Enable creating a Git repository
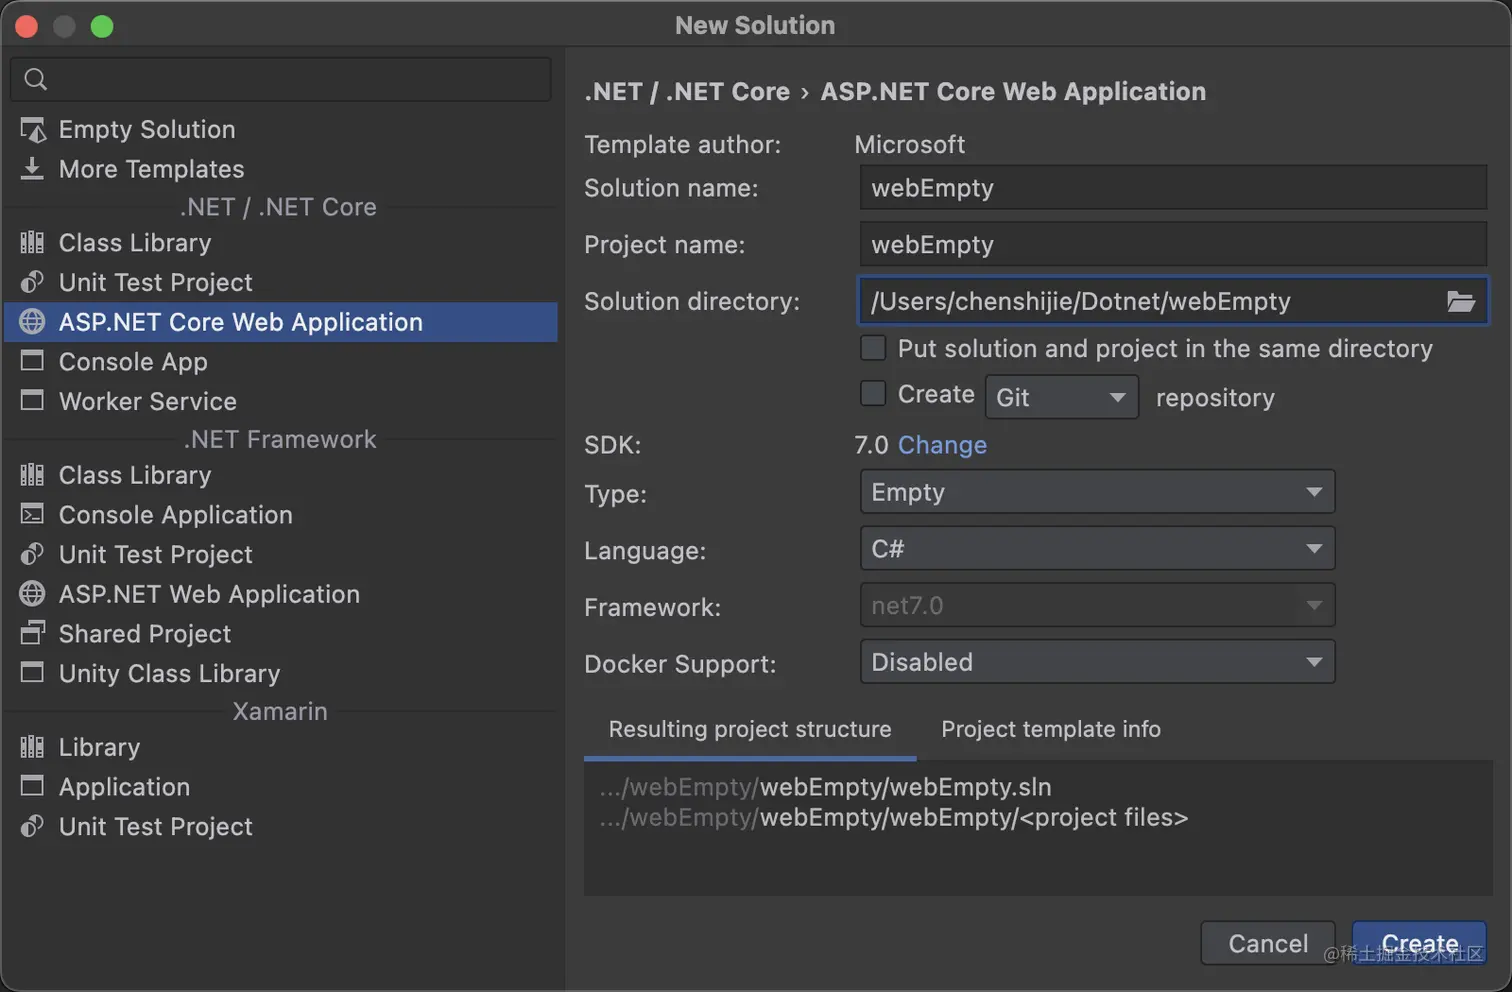The height and width of the screenshot is (992, 1512). (x=873, y=393)
